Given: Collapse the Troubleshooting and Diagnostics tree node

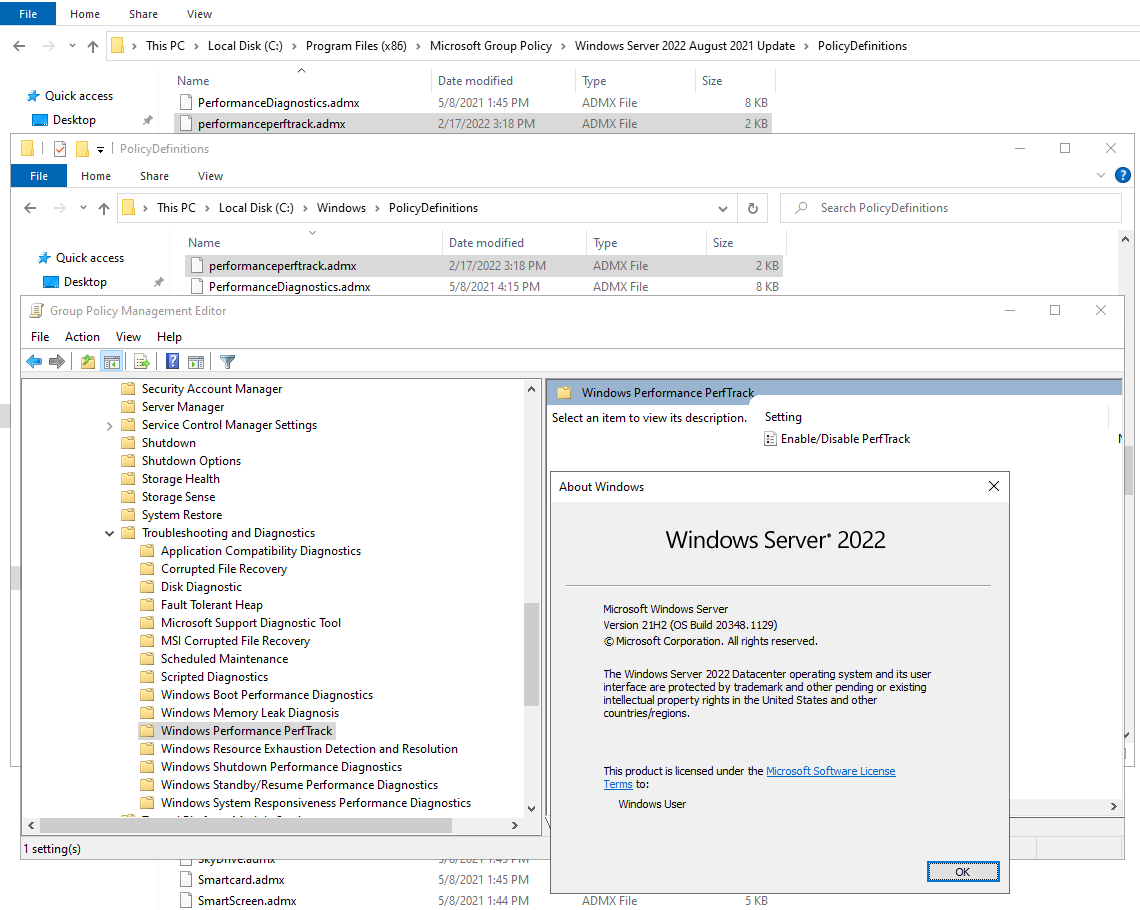Looking at the screenshot, I should [x=109, y=533].
